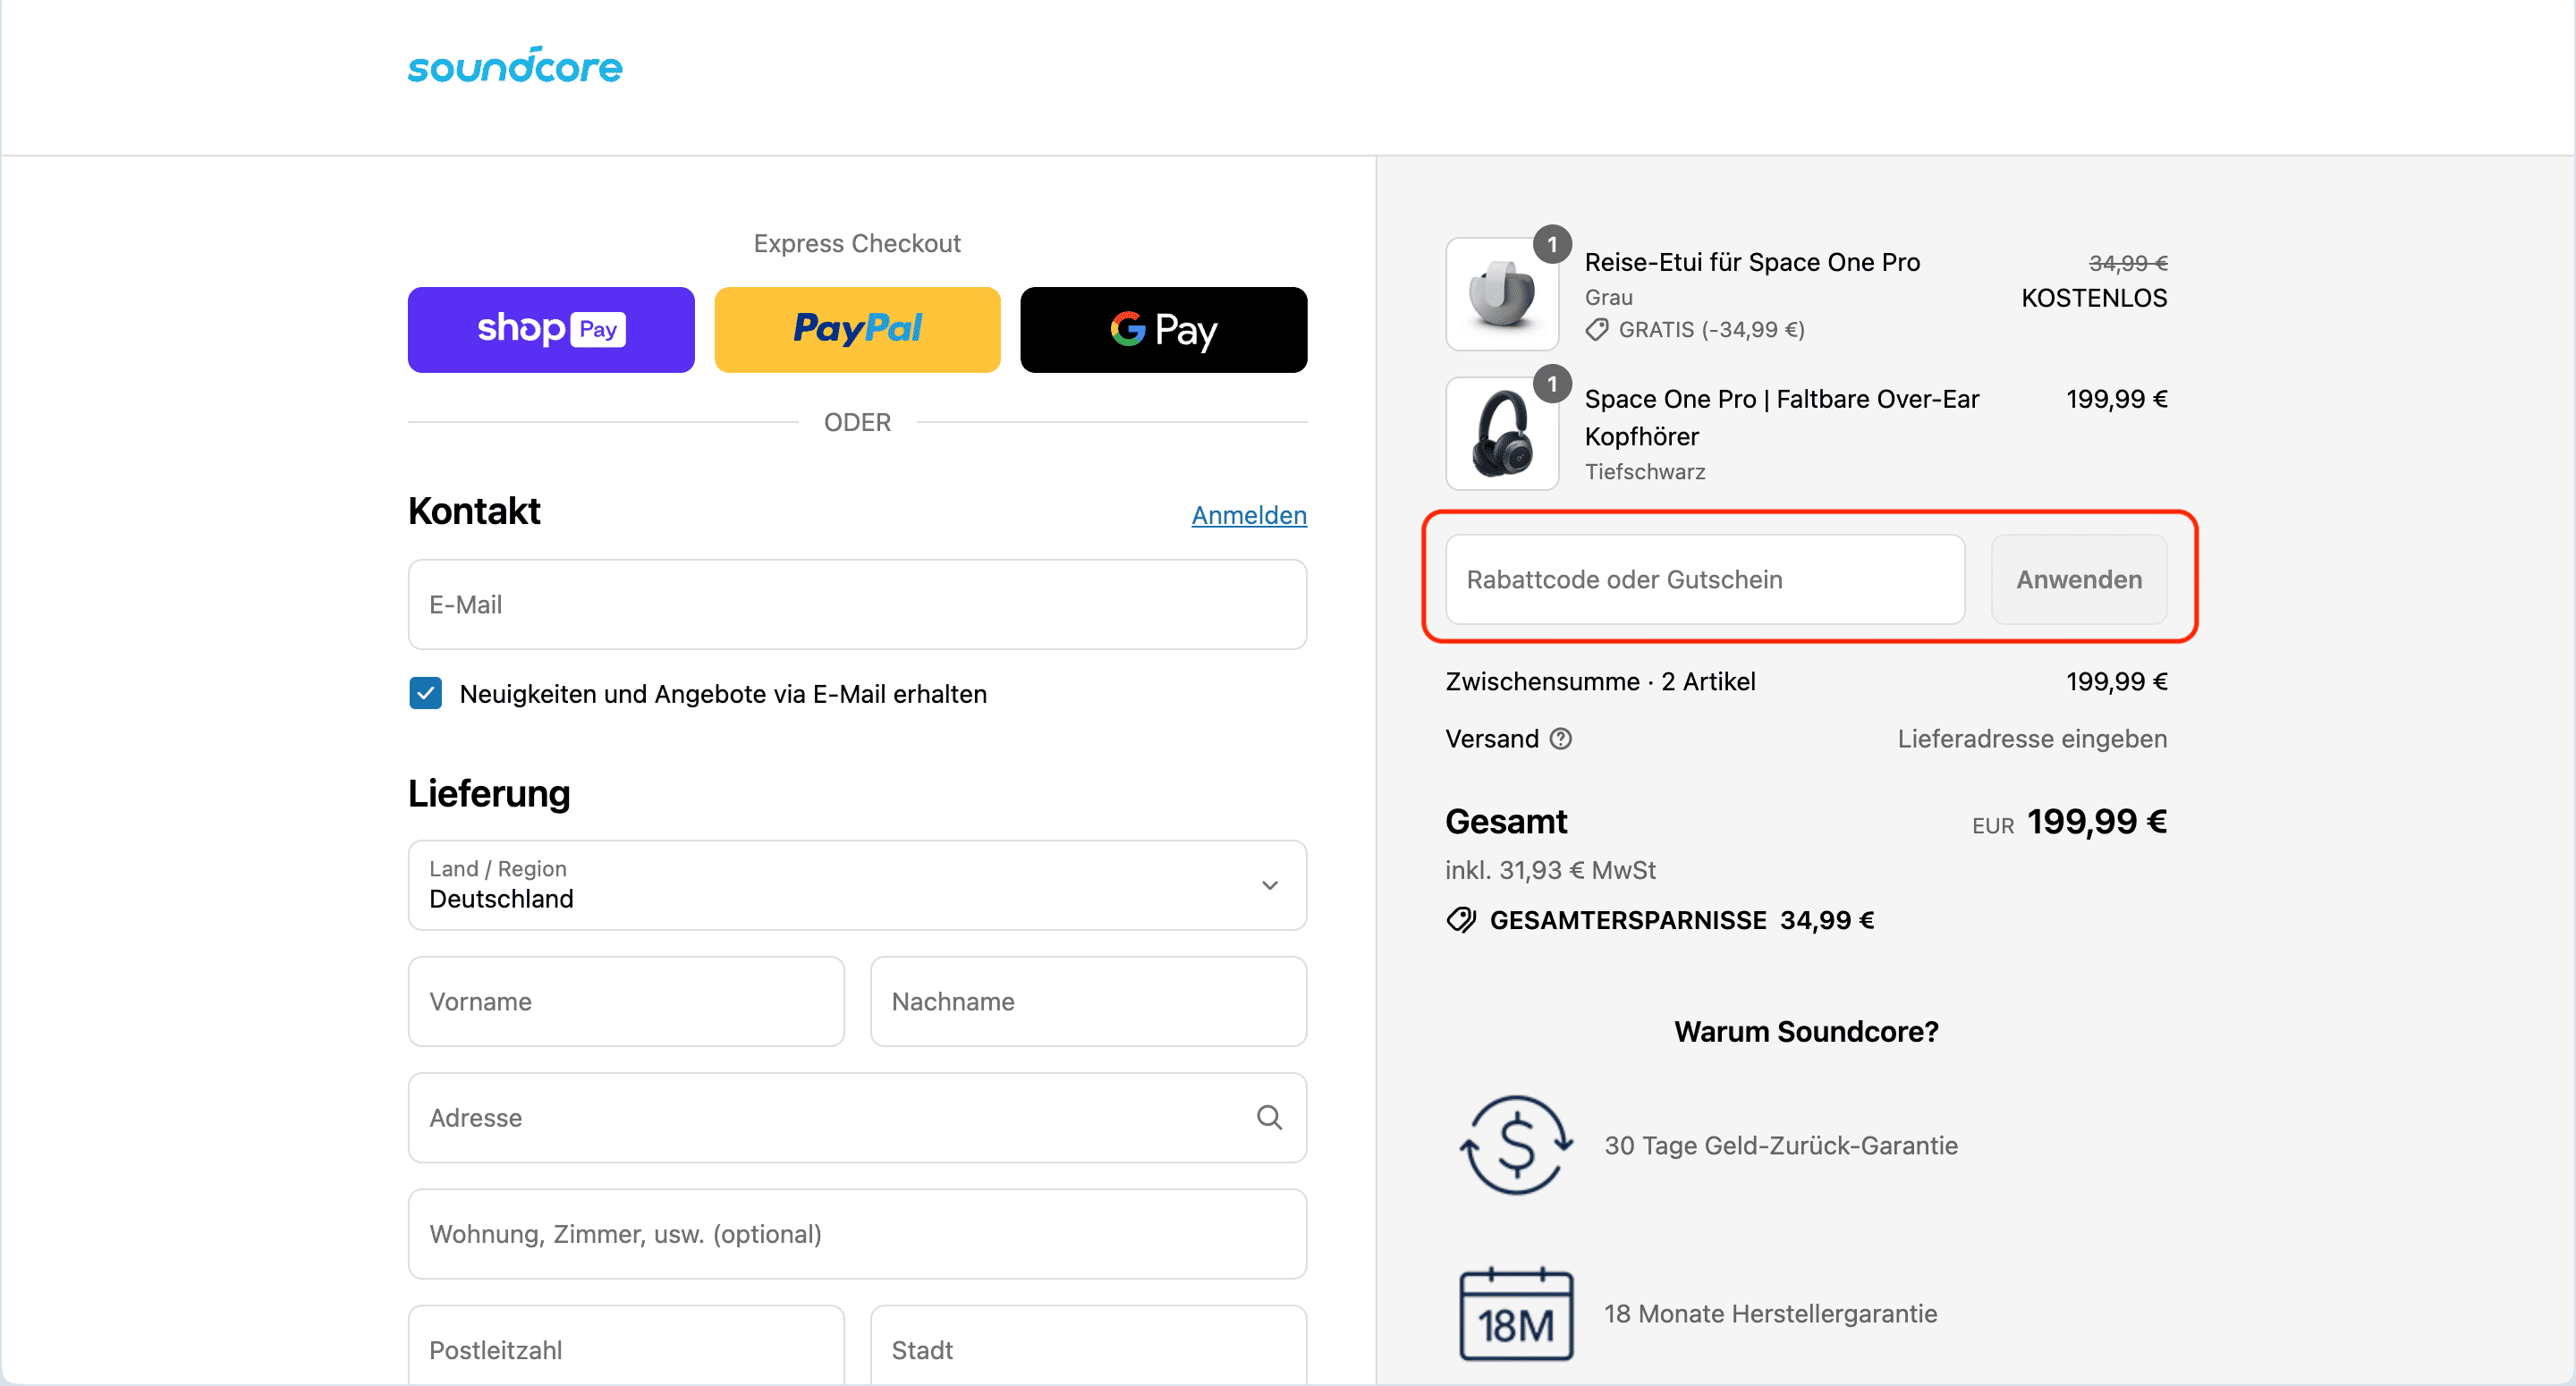Click the quantity badge on headphones
Image resolution: width=2576 pixels, height=1386 pixels.
1552,384
